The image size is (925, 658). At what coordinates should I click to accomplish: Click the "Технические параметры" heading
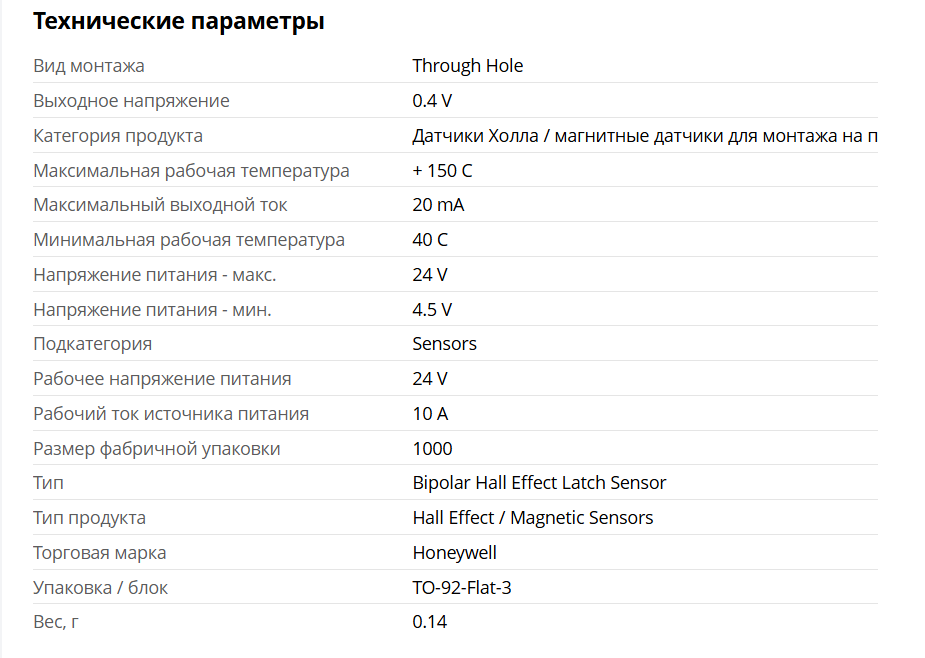(x=179, y=21)
